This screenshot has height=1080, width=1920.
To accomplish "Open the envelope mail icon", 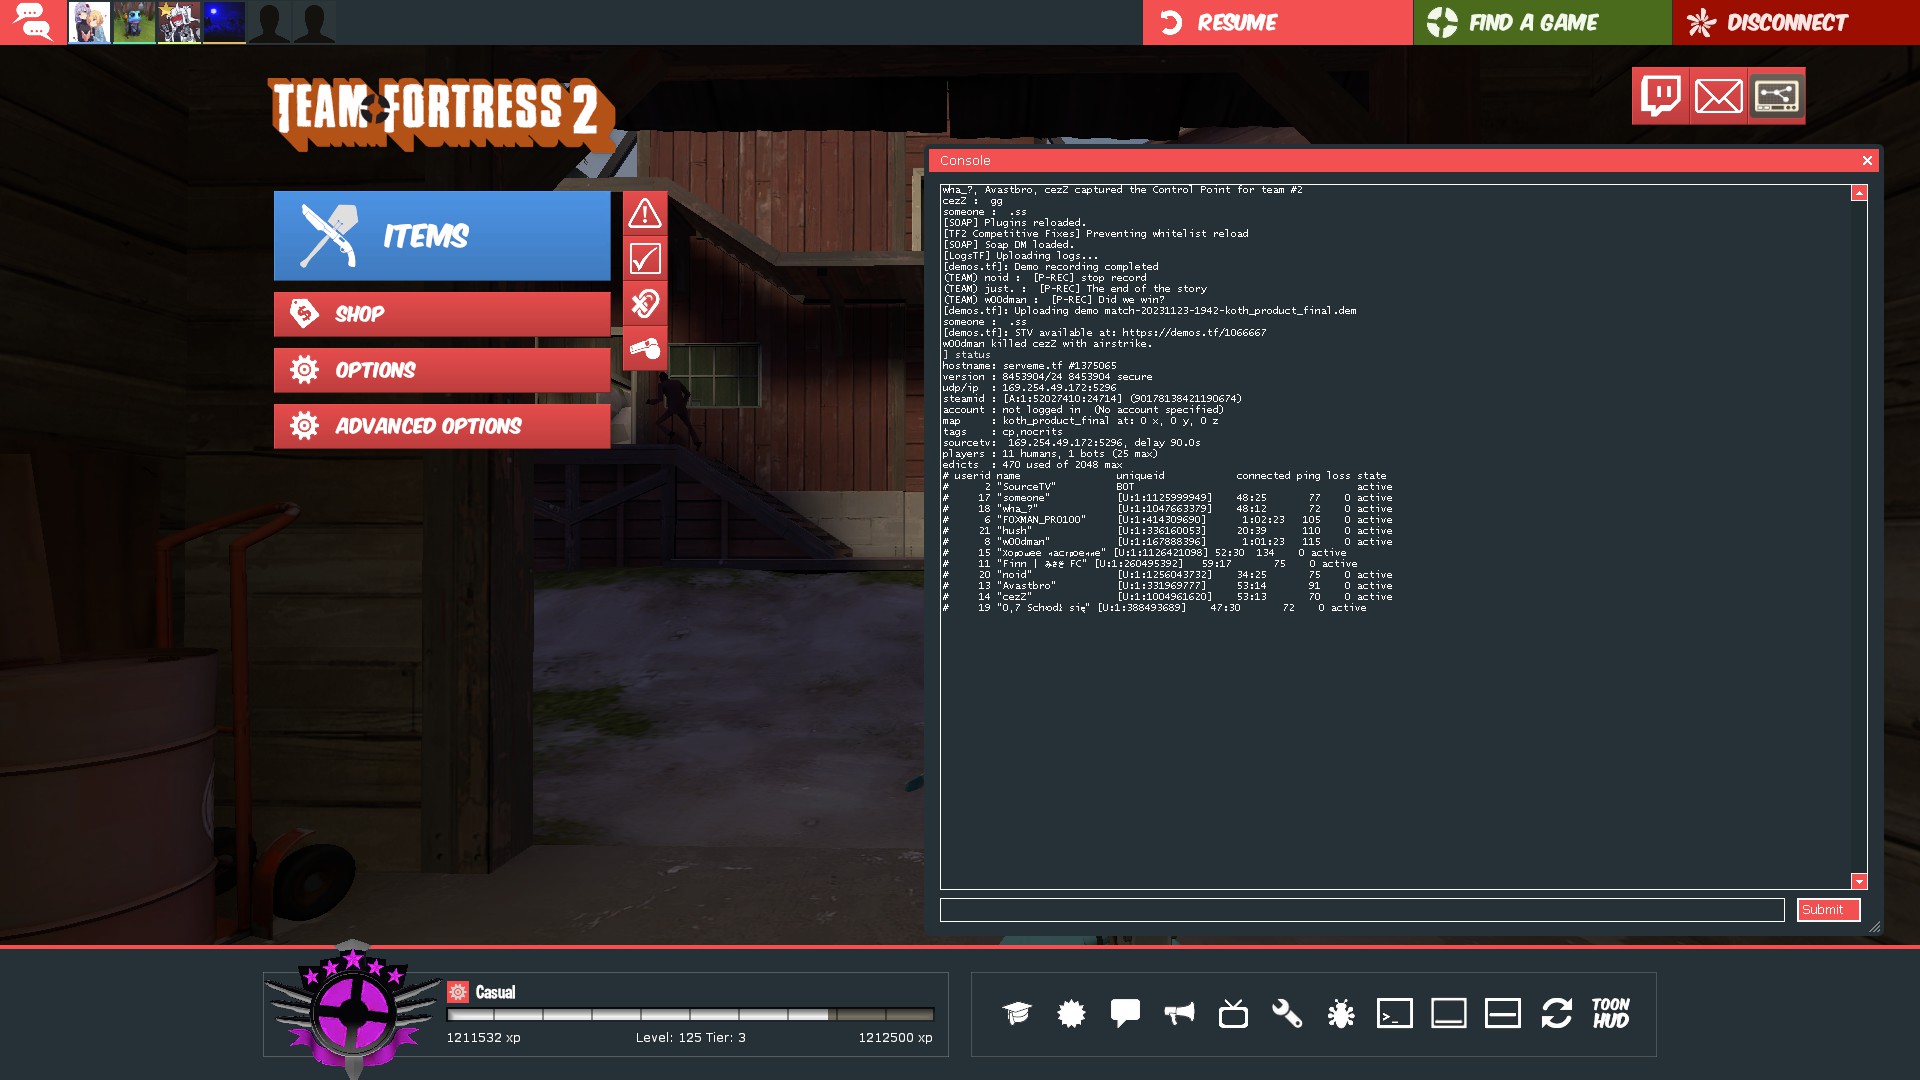I will tap(1719, 96).
